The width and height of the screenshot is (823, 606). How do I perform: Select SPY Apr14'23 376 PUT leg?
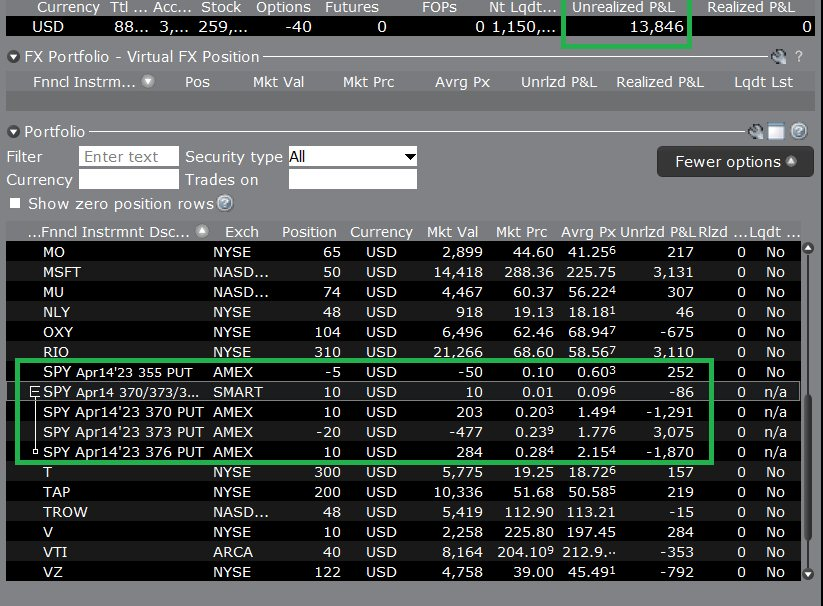pos(403,452)
